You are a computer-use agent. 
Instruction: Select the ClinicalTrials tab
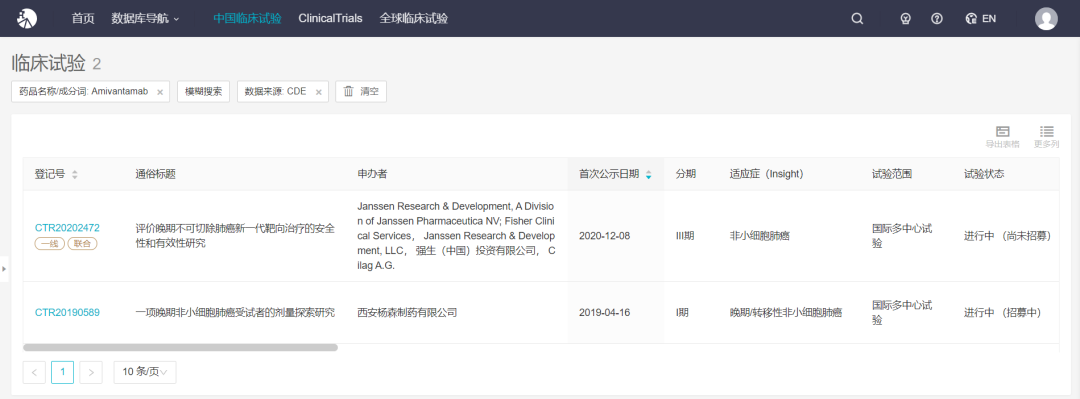tap(331, 19)
